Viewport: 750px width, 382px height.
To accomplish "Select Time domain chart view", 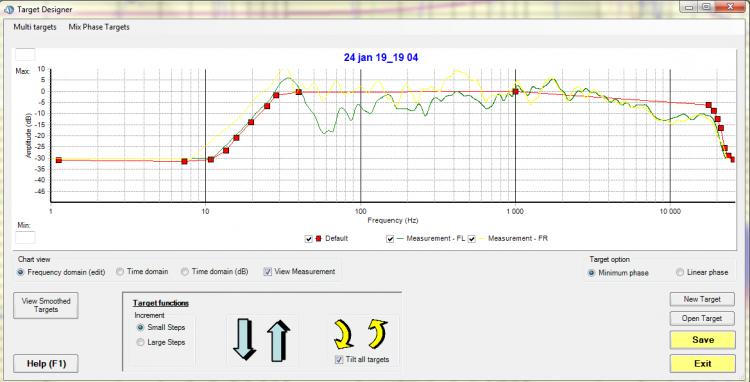I will (142, 272).
